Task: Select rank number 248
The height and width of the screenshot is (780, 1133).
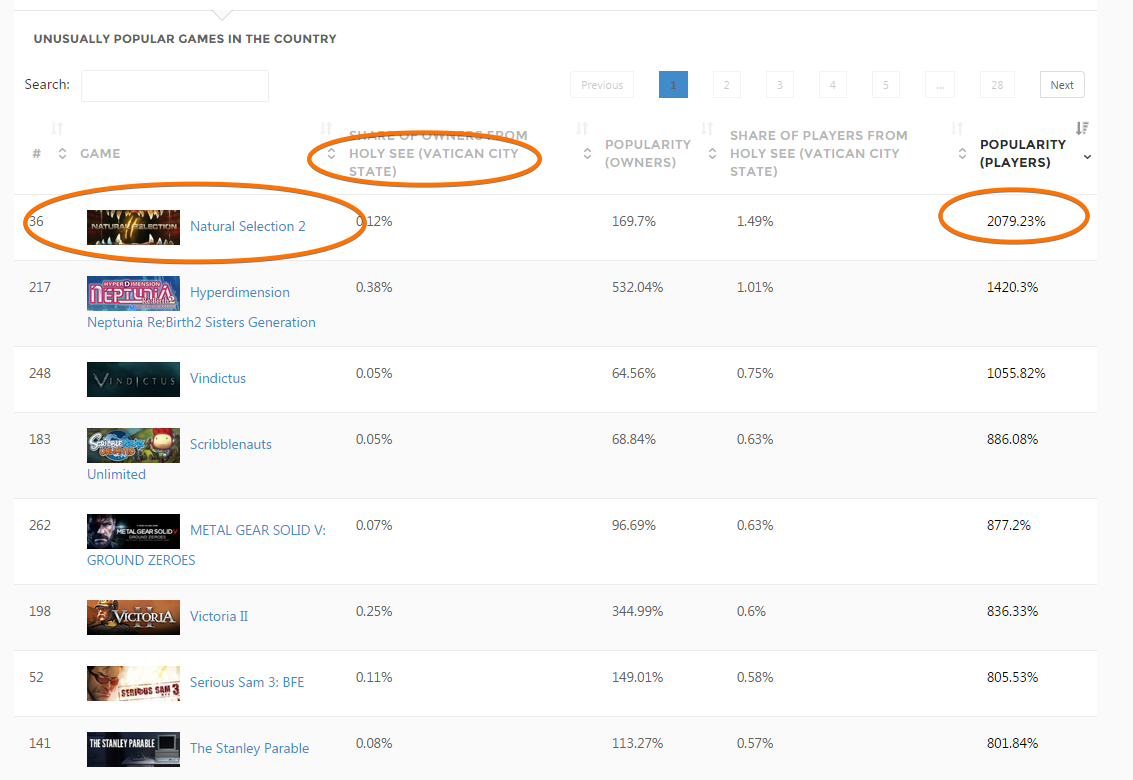Action: pyautogui.click(x=40, y=373)
